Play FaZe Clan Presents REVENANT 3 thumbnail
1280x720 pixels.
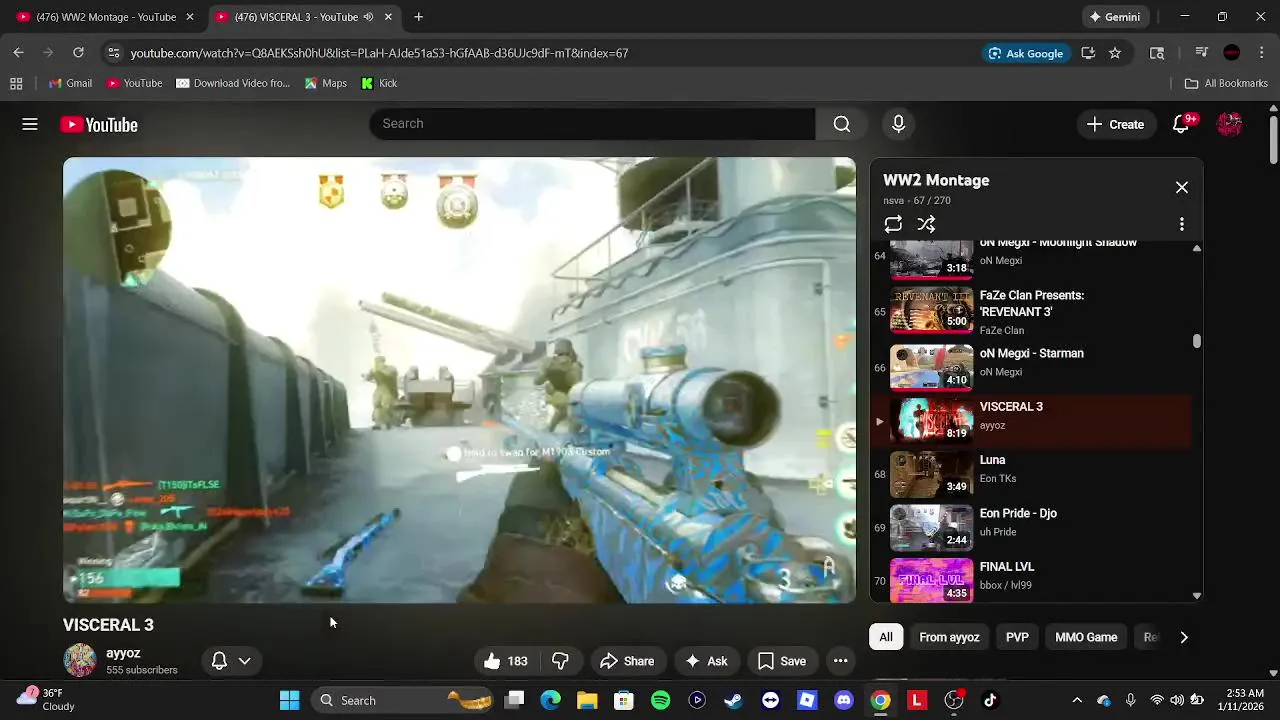pos(931,311)
